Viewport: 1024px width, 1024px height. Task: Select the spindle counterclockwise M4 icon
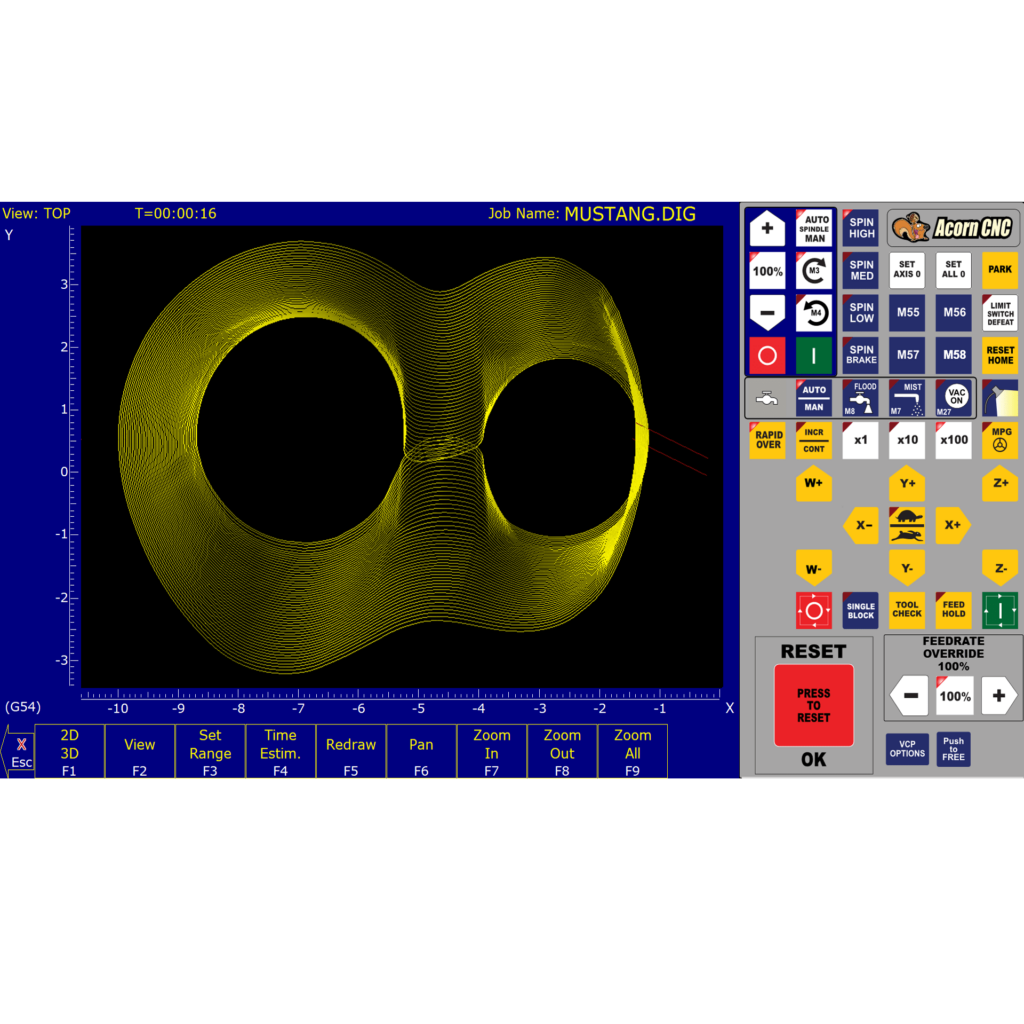pyautogui.click(x=814, y=313)
